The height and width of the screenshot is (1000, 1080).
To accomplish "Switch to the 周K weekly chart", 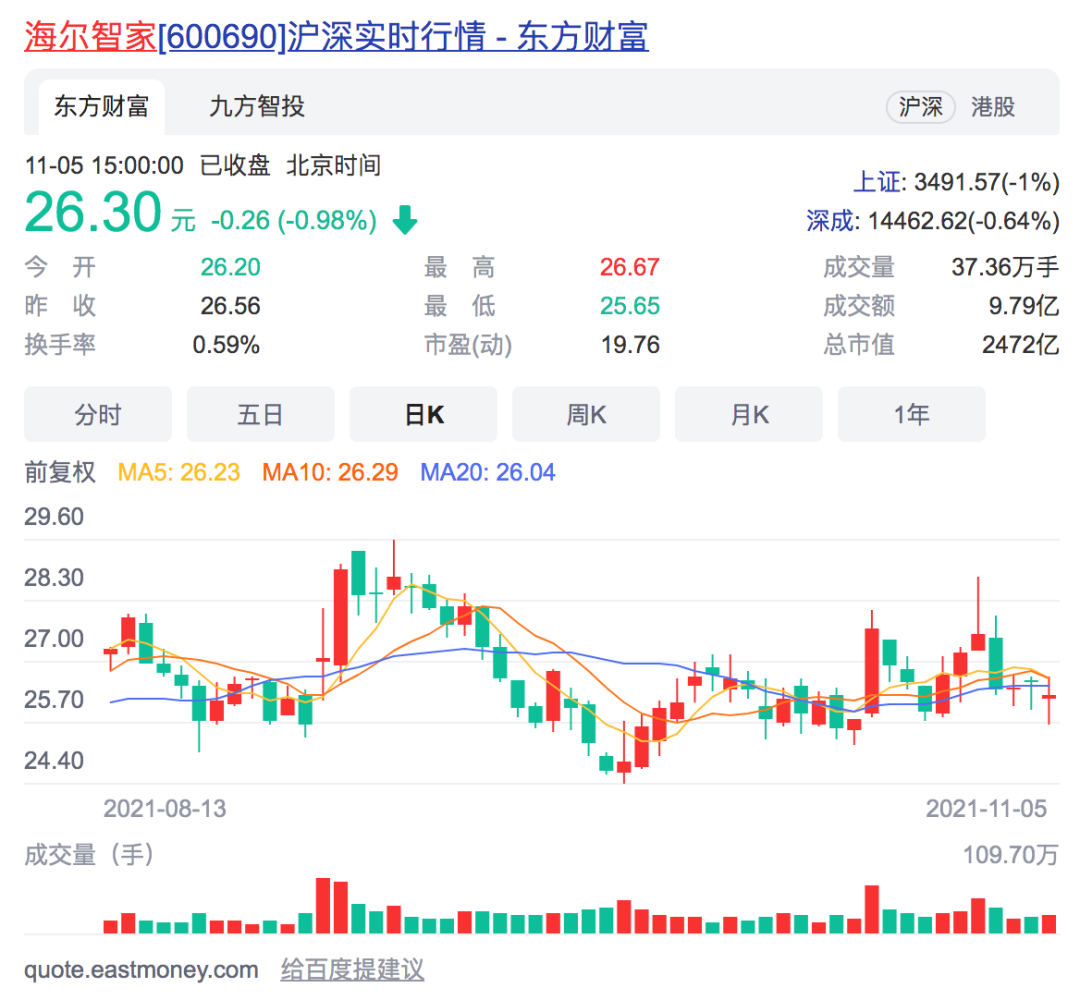I will [586, 414].
